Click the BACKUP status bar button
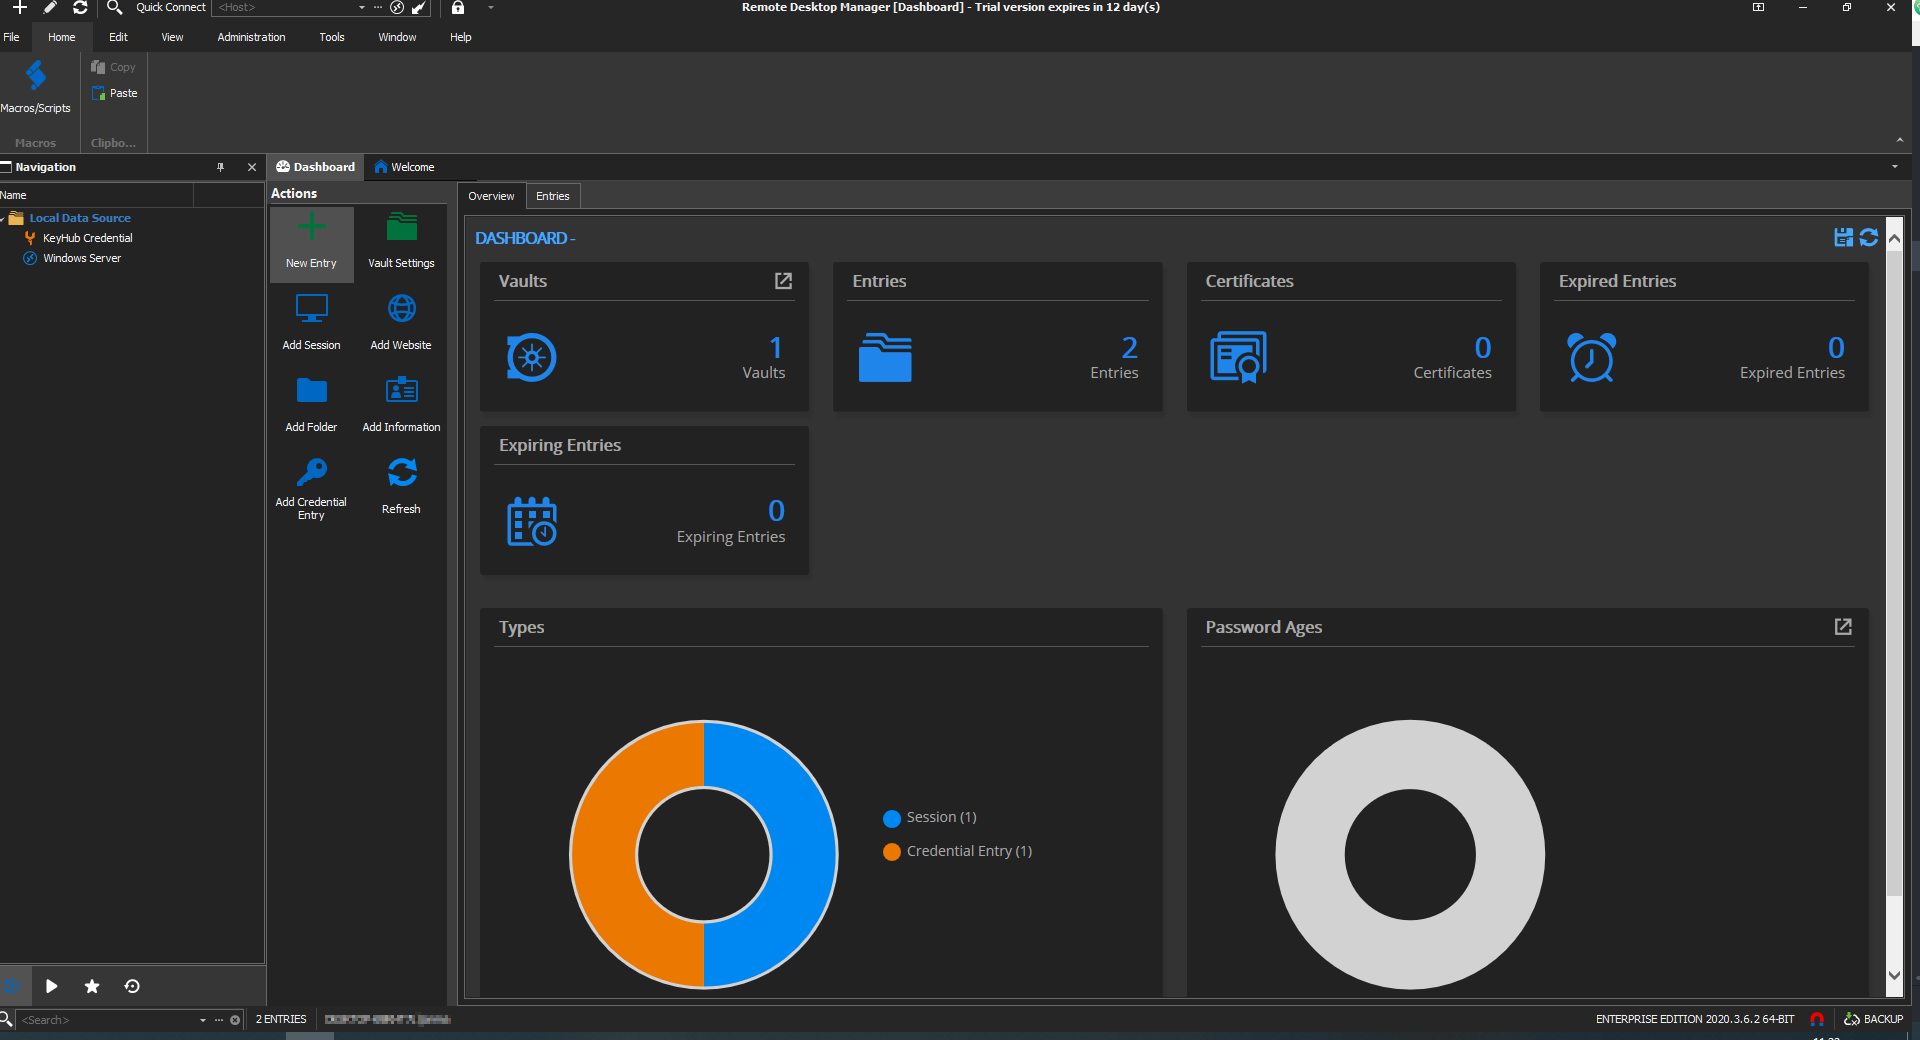 [x=1873, y=1019]
